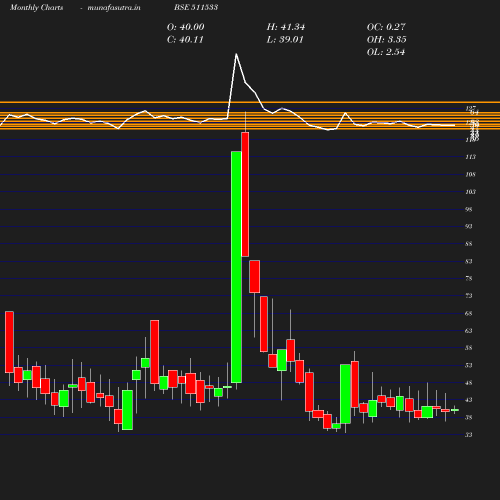Click the 68 price axis label
The width and height of the screenshot is (500, 500).
(469, 313)
